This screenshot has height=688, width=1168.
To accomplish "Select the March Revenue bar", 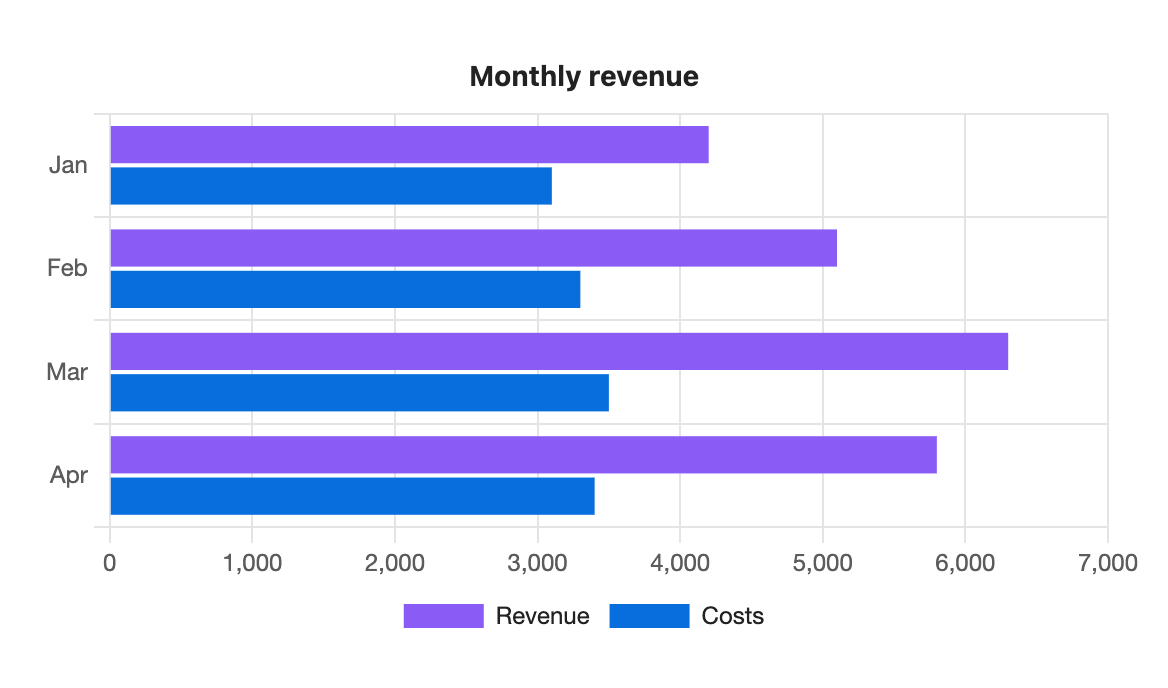I will (x=559, y=351).
